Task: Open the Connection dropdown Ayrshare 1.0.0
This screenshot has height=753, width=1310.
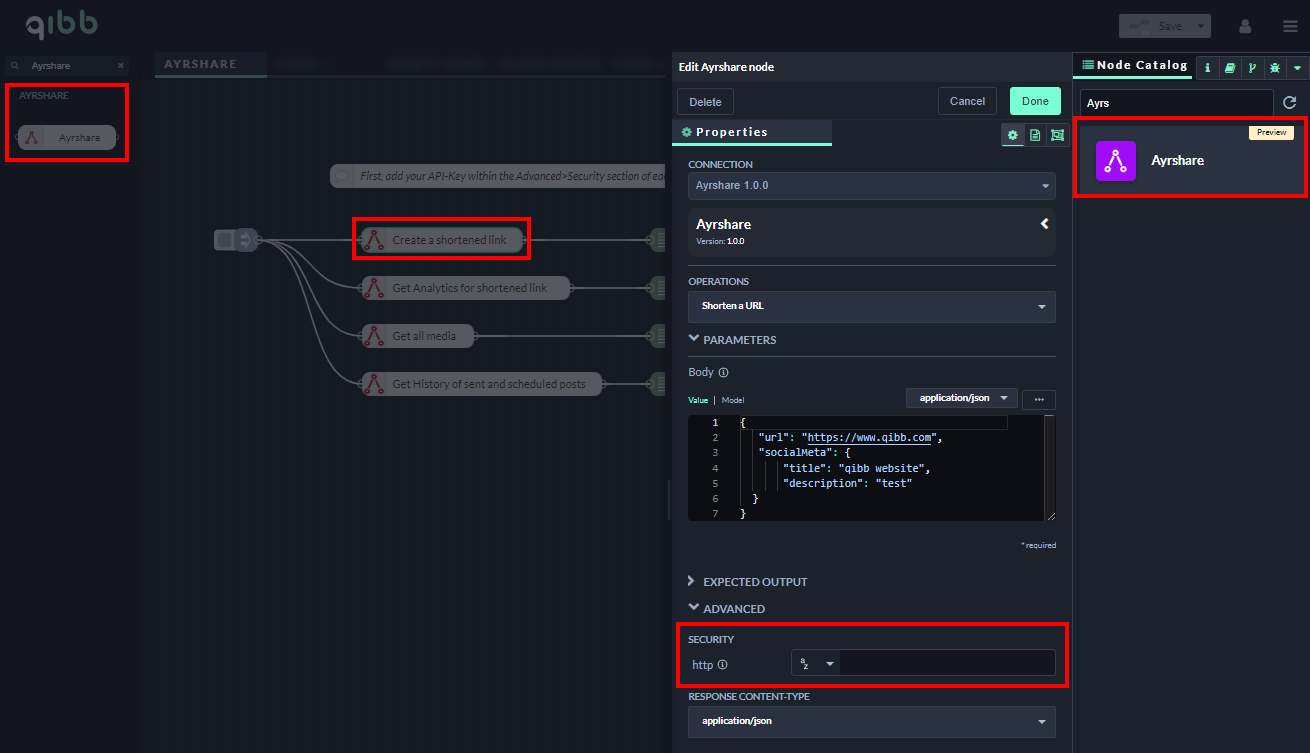Action: [x=871, y=185]
